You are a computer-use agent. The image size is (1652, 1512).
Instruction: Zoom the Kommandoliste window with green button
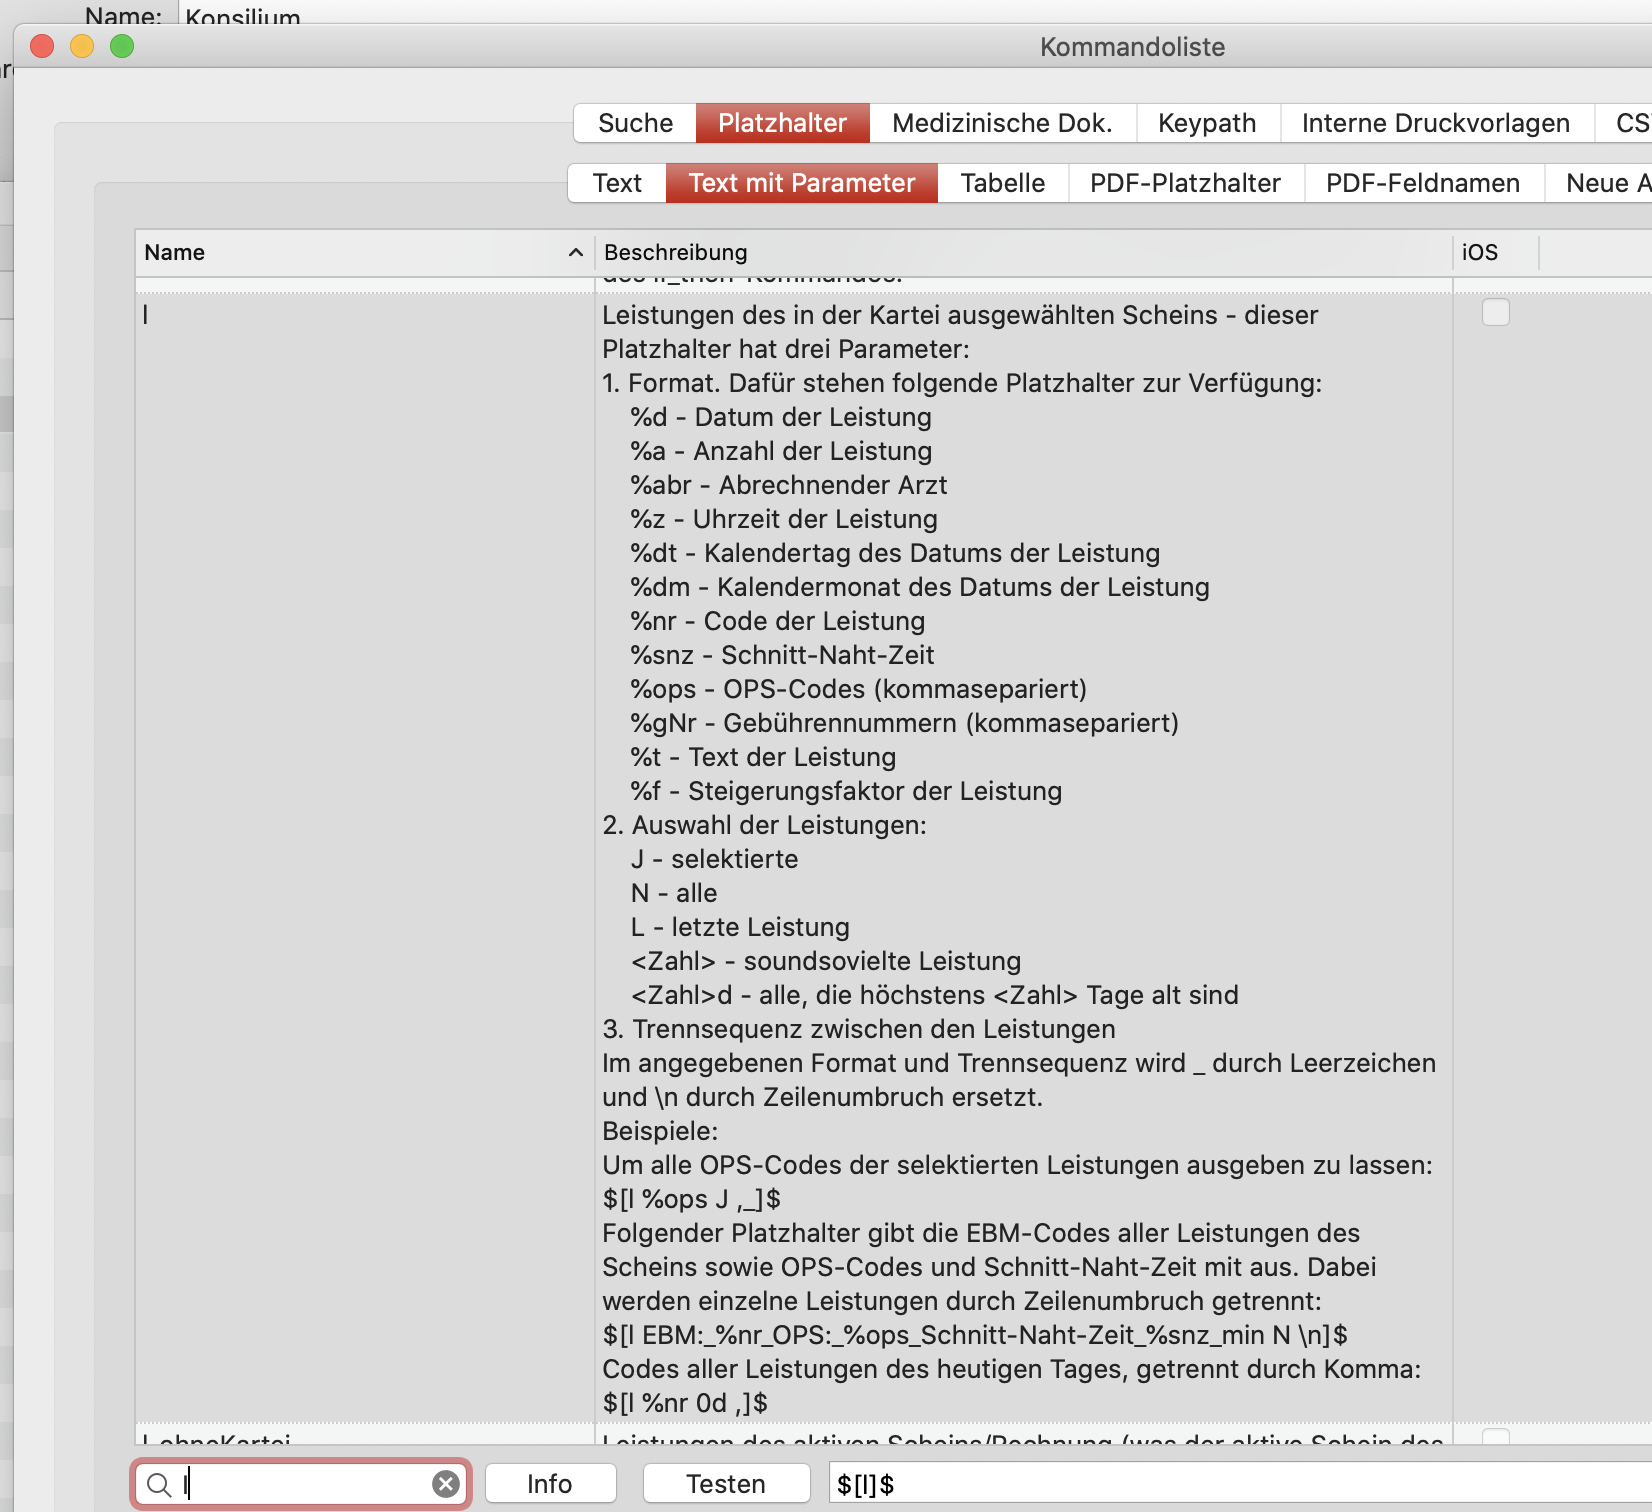[x=122, y=46]
